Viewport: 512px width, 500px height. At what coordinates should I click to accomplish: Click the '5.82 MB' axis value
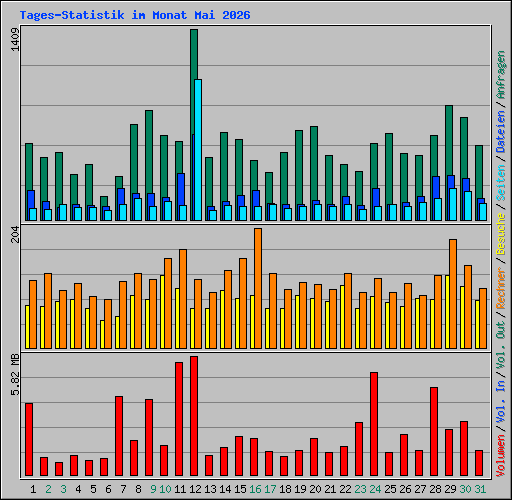coord(15,375)
